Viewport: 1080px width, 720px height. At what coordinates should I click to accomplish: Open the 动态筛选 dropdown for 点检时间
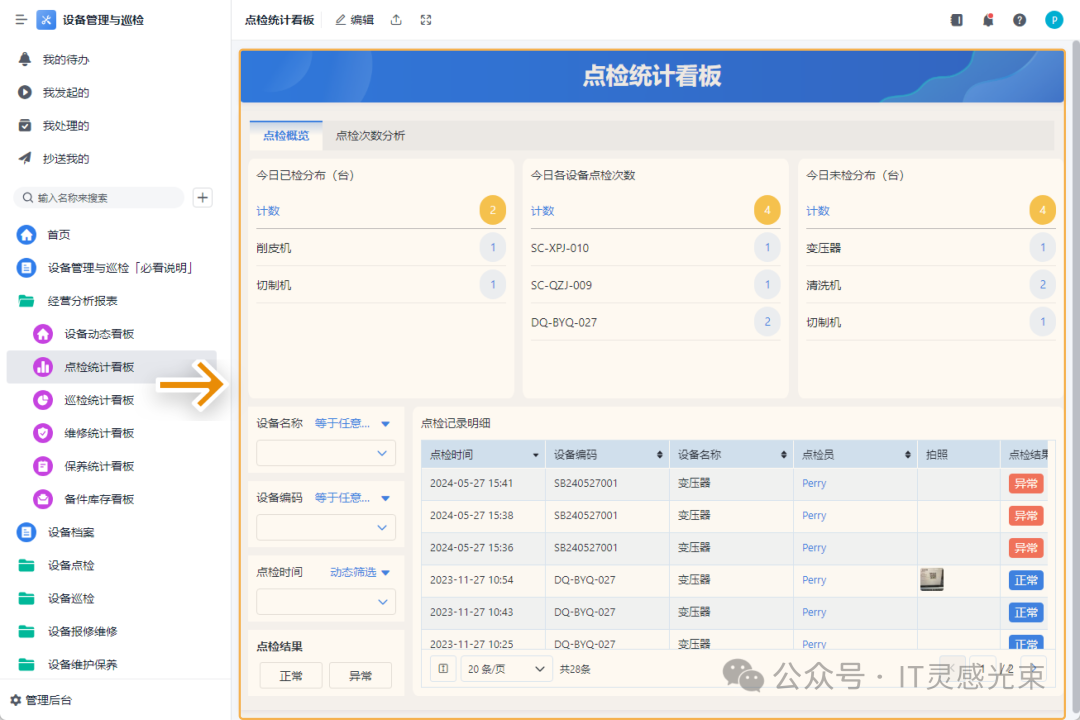[x=360, y=572]
